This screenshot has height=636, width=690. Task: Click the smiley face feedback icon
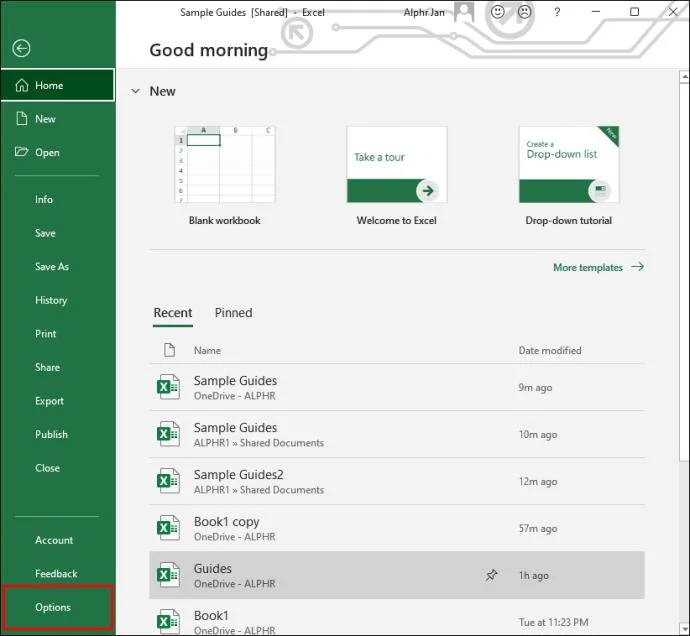[497, 12]
